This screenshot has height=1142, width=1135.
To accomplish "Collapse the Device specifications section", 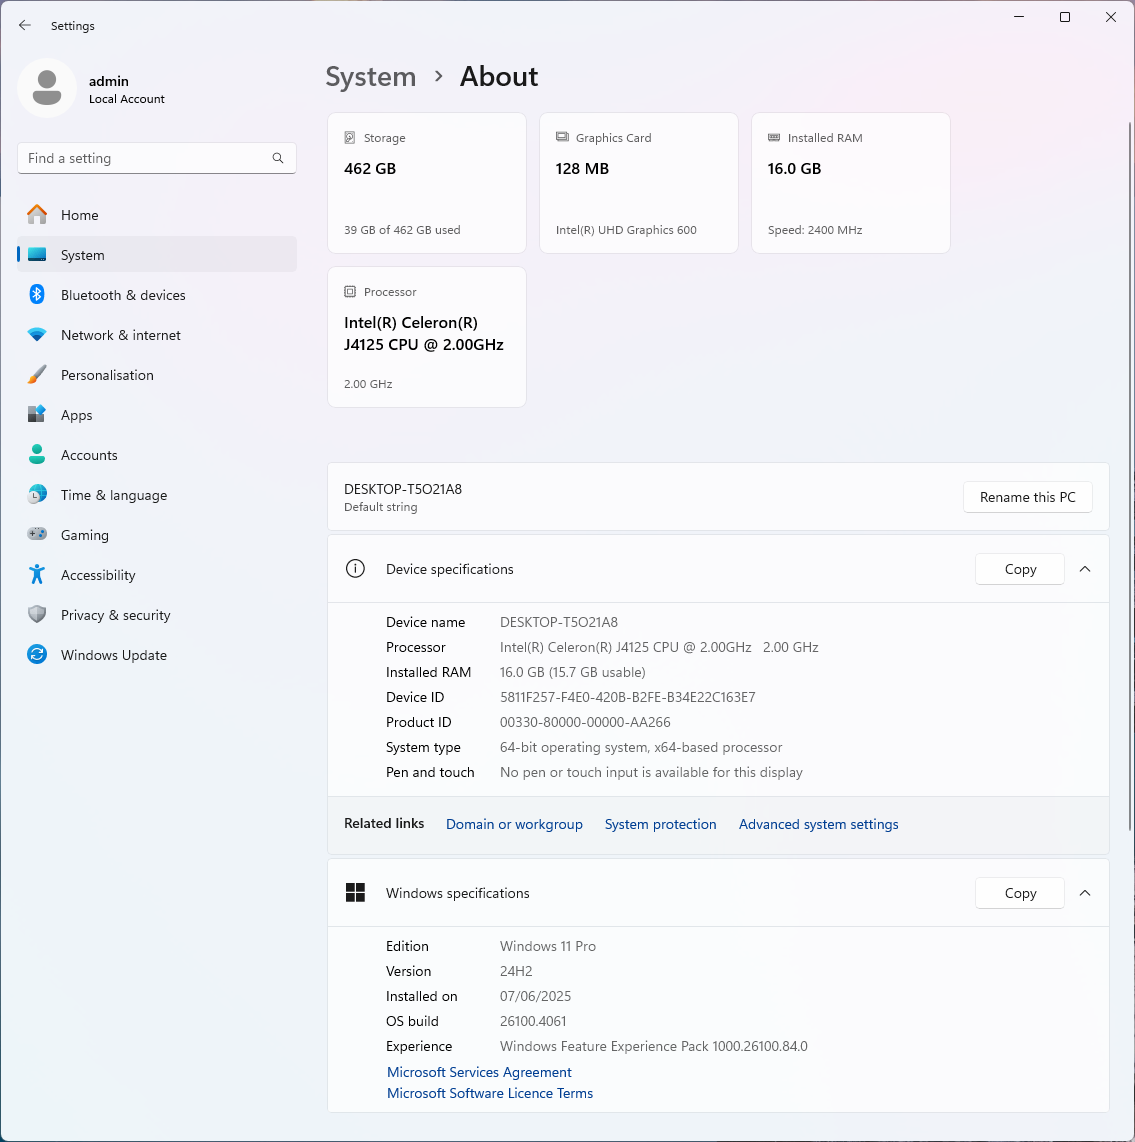I will click(1085, 569).
